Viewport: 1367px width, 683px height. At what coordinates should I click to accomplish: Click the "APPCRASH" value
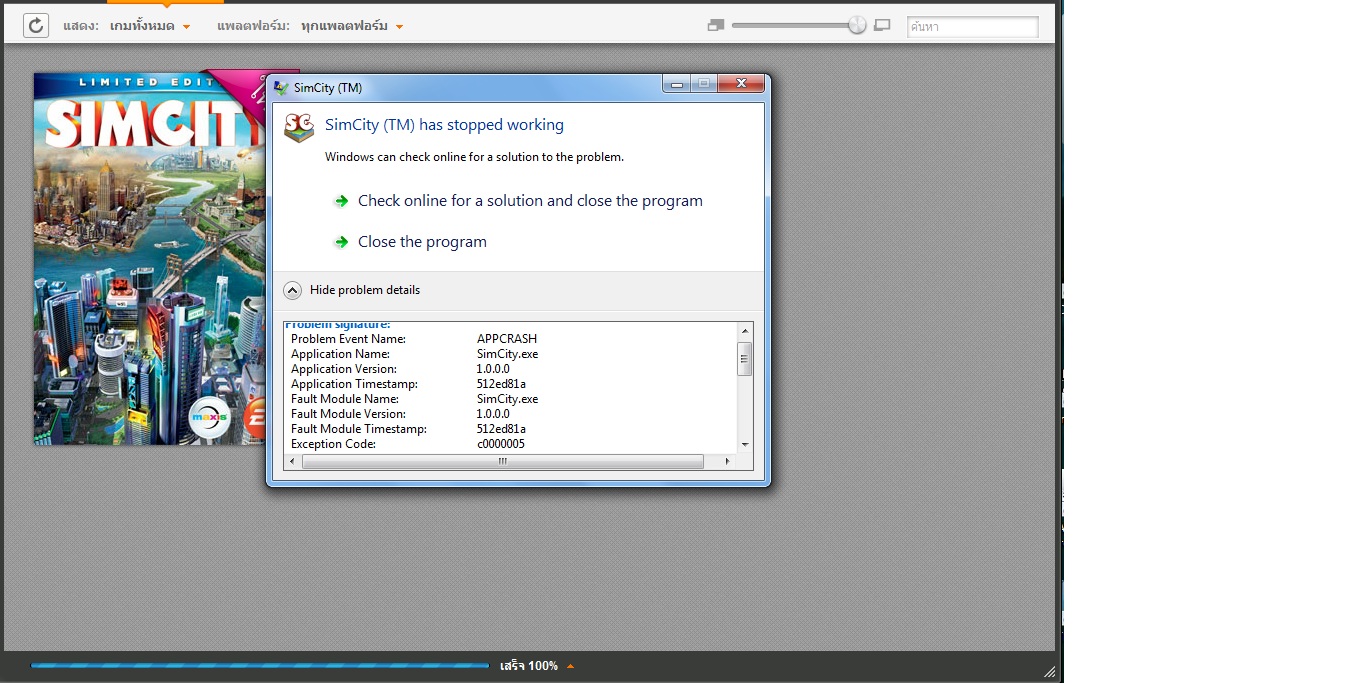[x=507, y=339]
